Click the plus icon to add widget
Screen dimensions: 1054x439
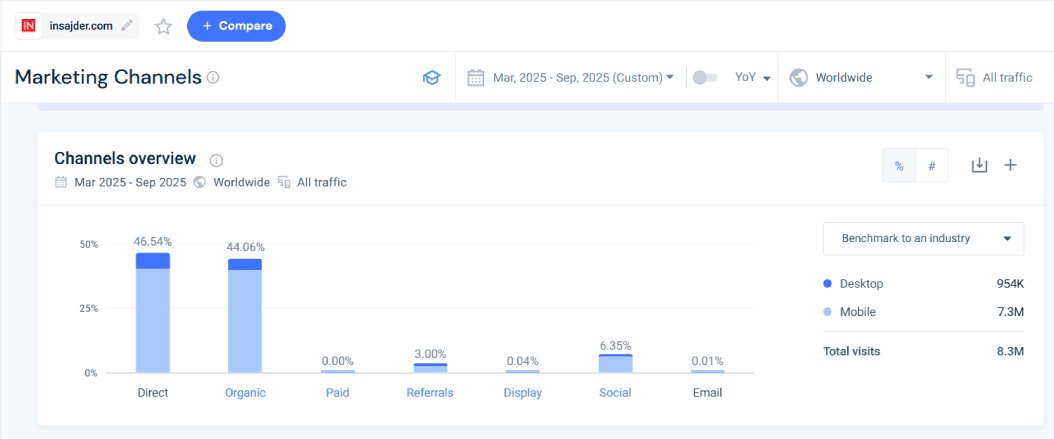tap(1010, 165)
